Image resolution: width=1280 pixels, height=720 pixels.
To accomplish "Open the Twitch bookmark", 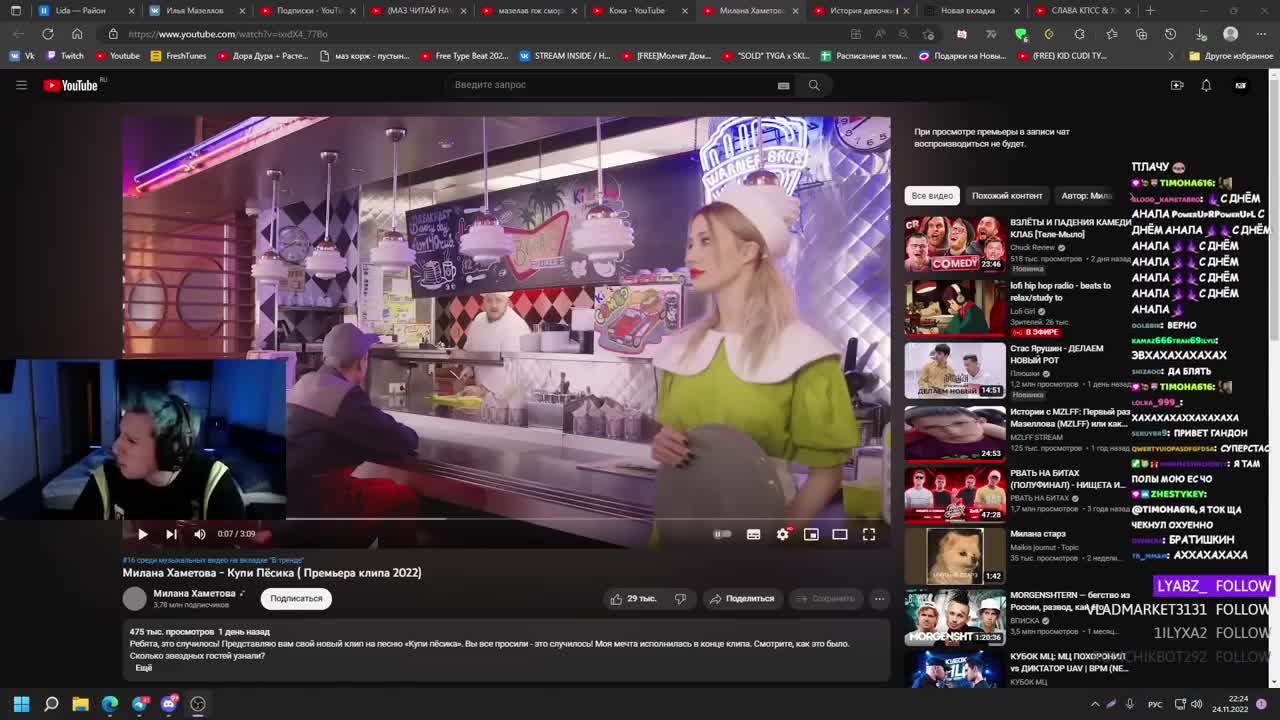I will [65, 56].
